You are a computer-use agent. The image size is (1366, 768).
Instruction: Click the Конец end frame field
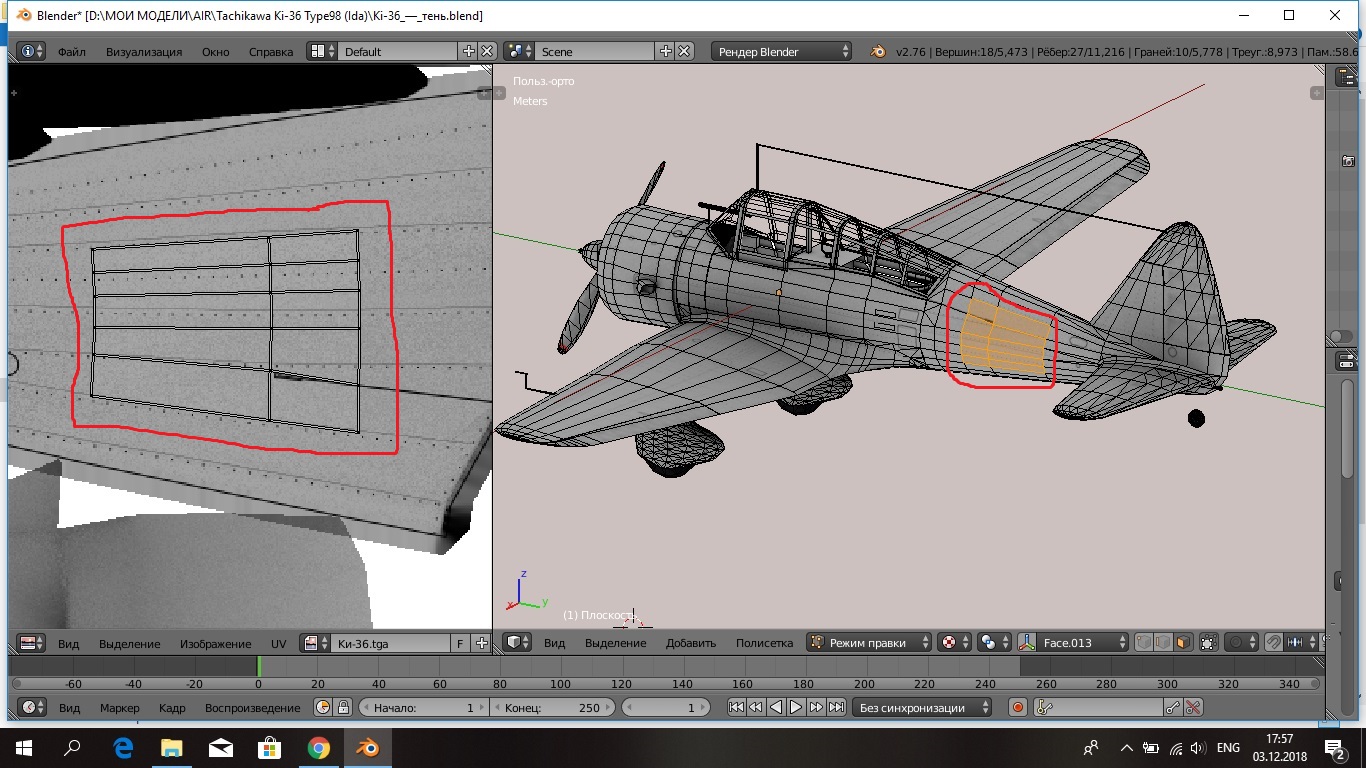pyautogui.click(x=553, y=708)
